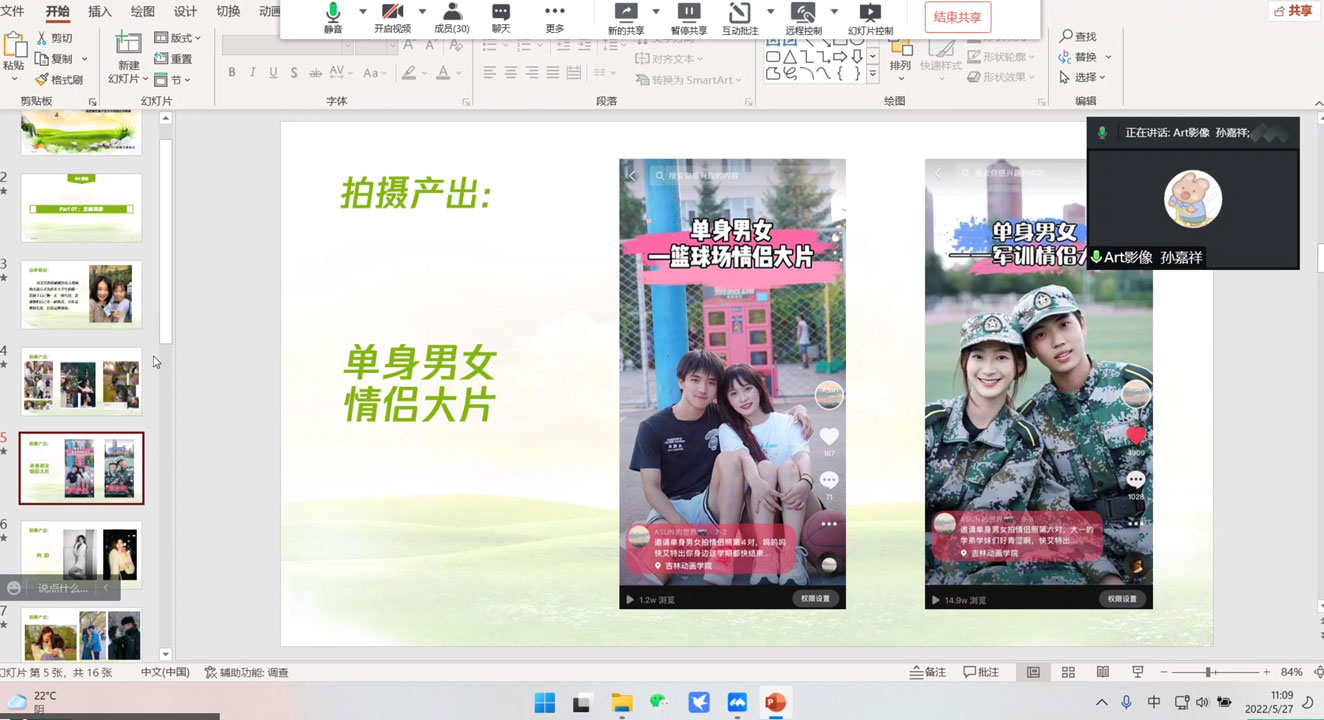This screenshot has height=720, width=1324.
Task: Click the End Sharing (结束共享) button
Action: 957,17
